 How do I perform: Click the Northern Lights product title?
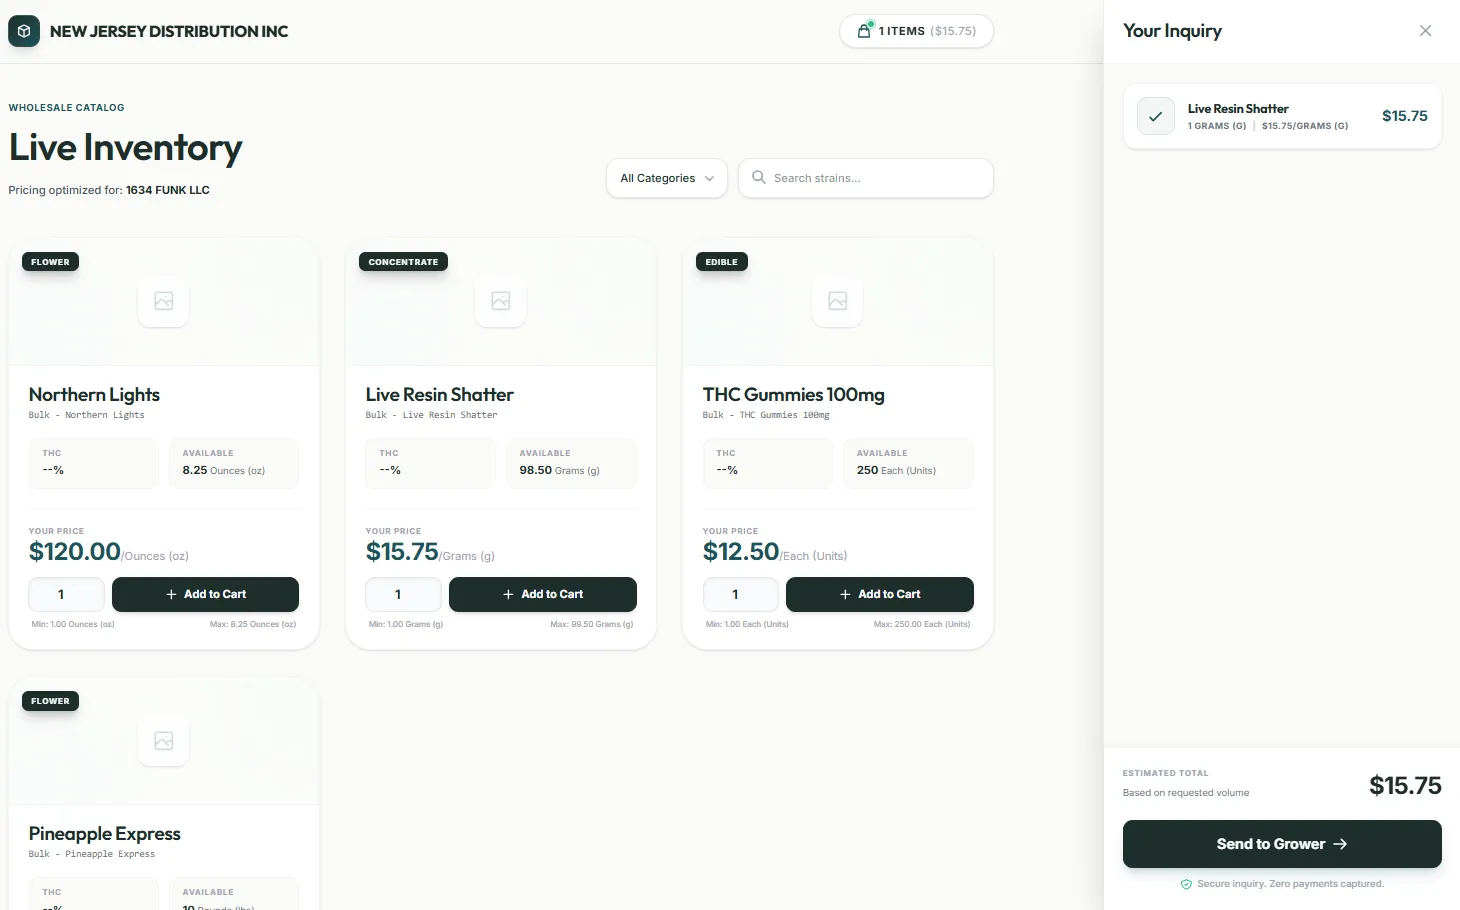coord(94,395)
